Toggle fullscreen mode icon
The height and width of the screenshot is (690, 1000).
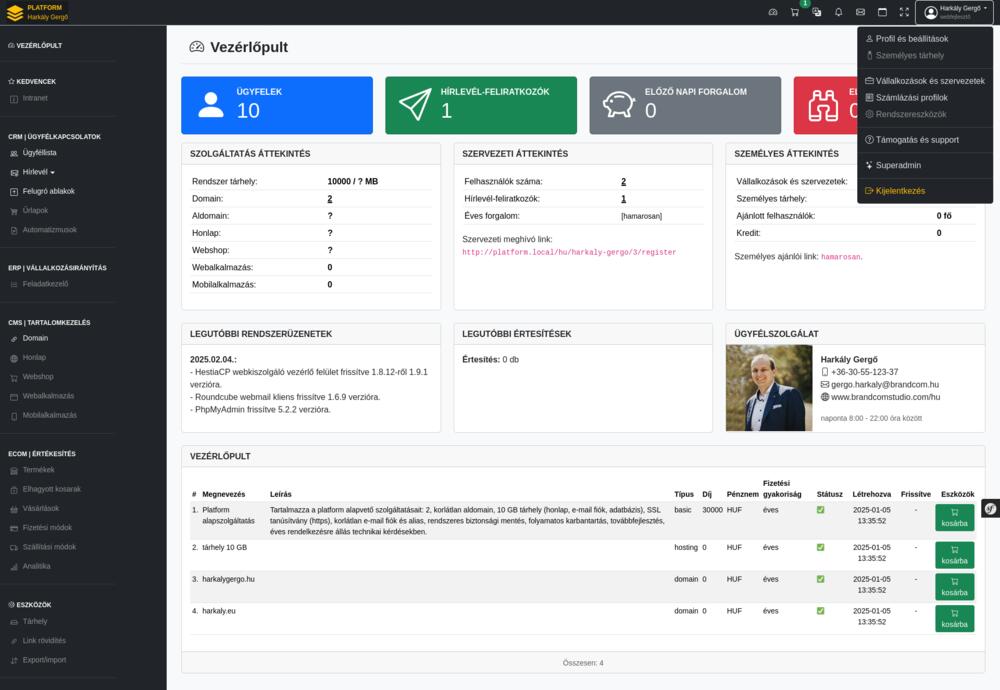pyautogui.click(x=904, y=12)
